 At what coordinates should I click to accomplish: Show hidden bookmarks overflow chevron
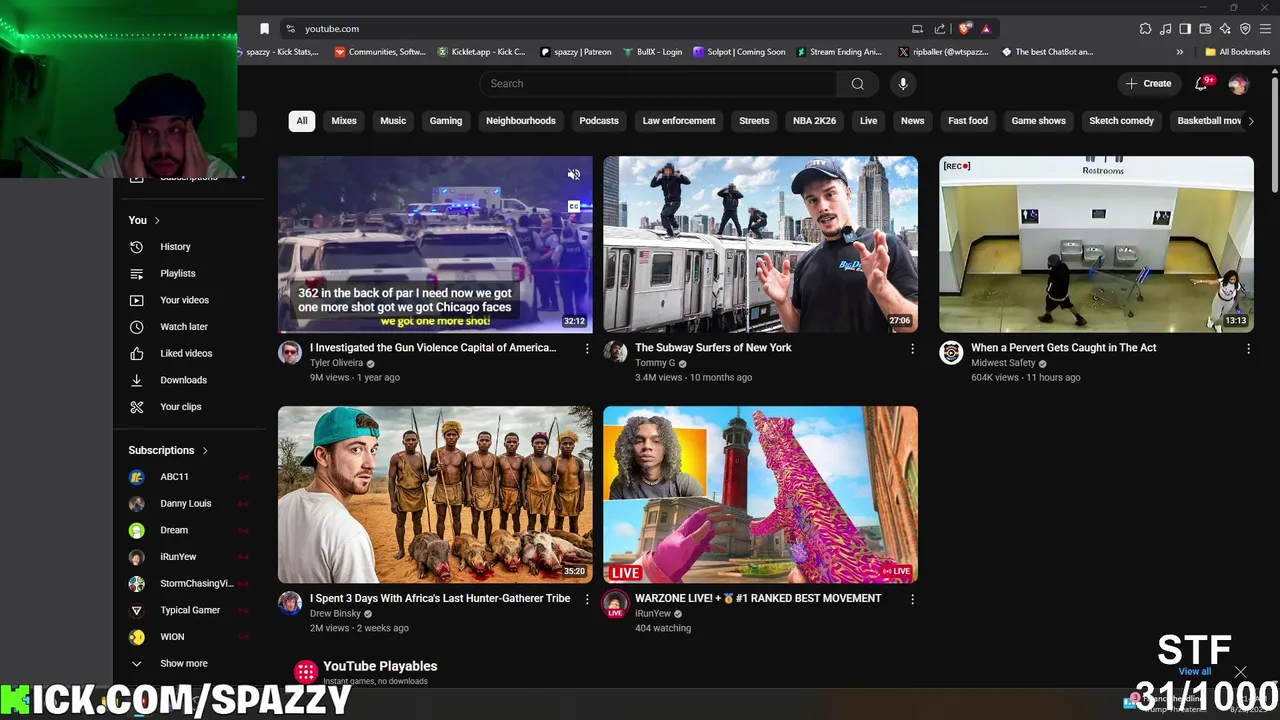[x=1180, y=52]
